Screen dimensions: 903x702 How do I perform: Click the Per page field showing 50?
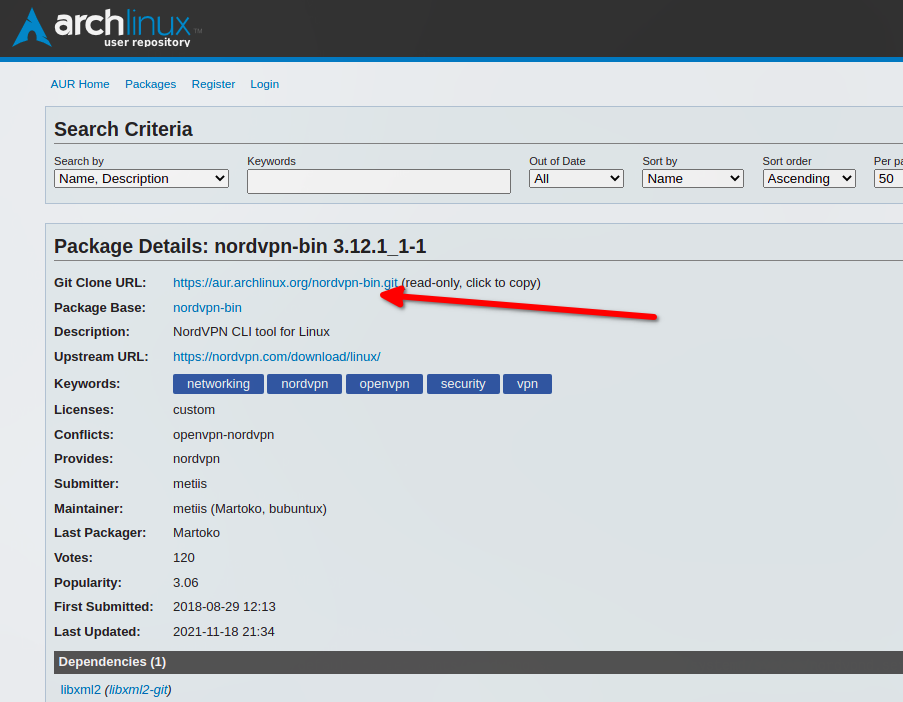[888, 179]
